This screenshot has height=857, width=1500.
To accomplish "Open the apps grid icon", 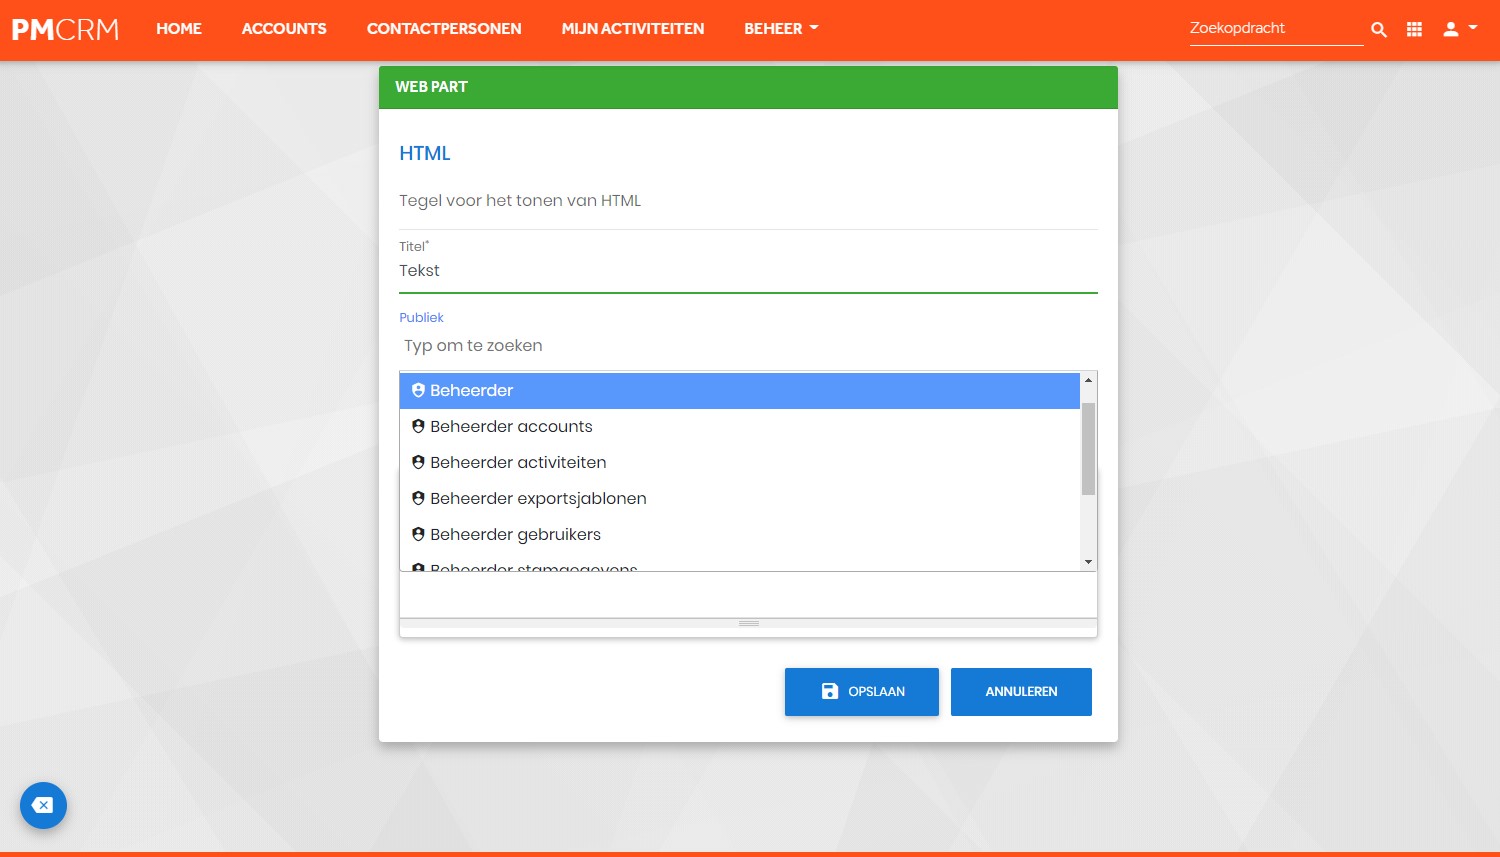I will [1414, 30].
